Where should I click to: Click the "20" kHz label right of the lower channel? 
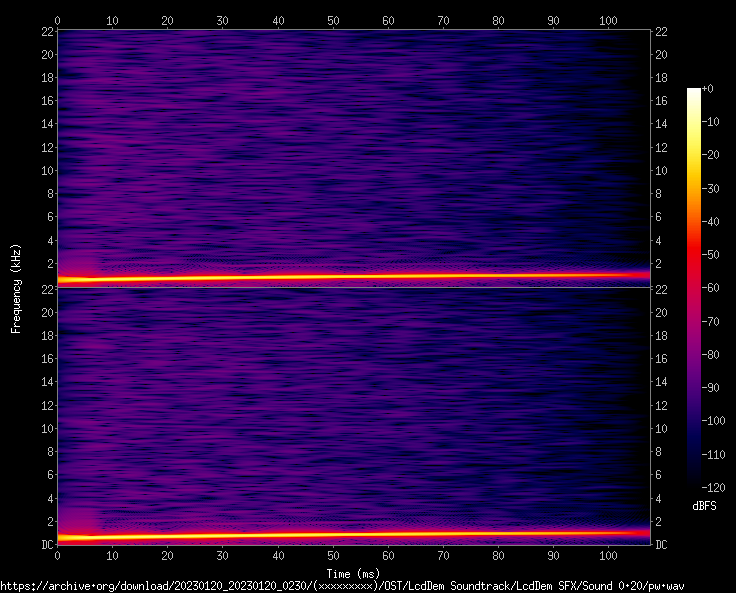[660, 313]
